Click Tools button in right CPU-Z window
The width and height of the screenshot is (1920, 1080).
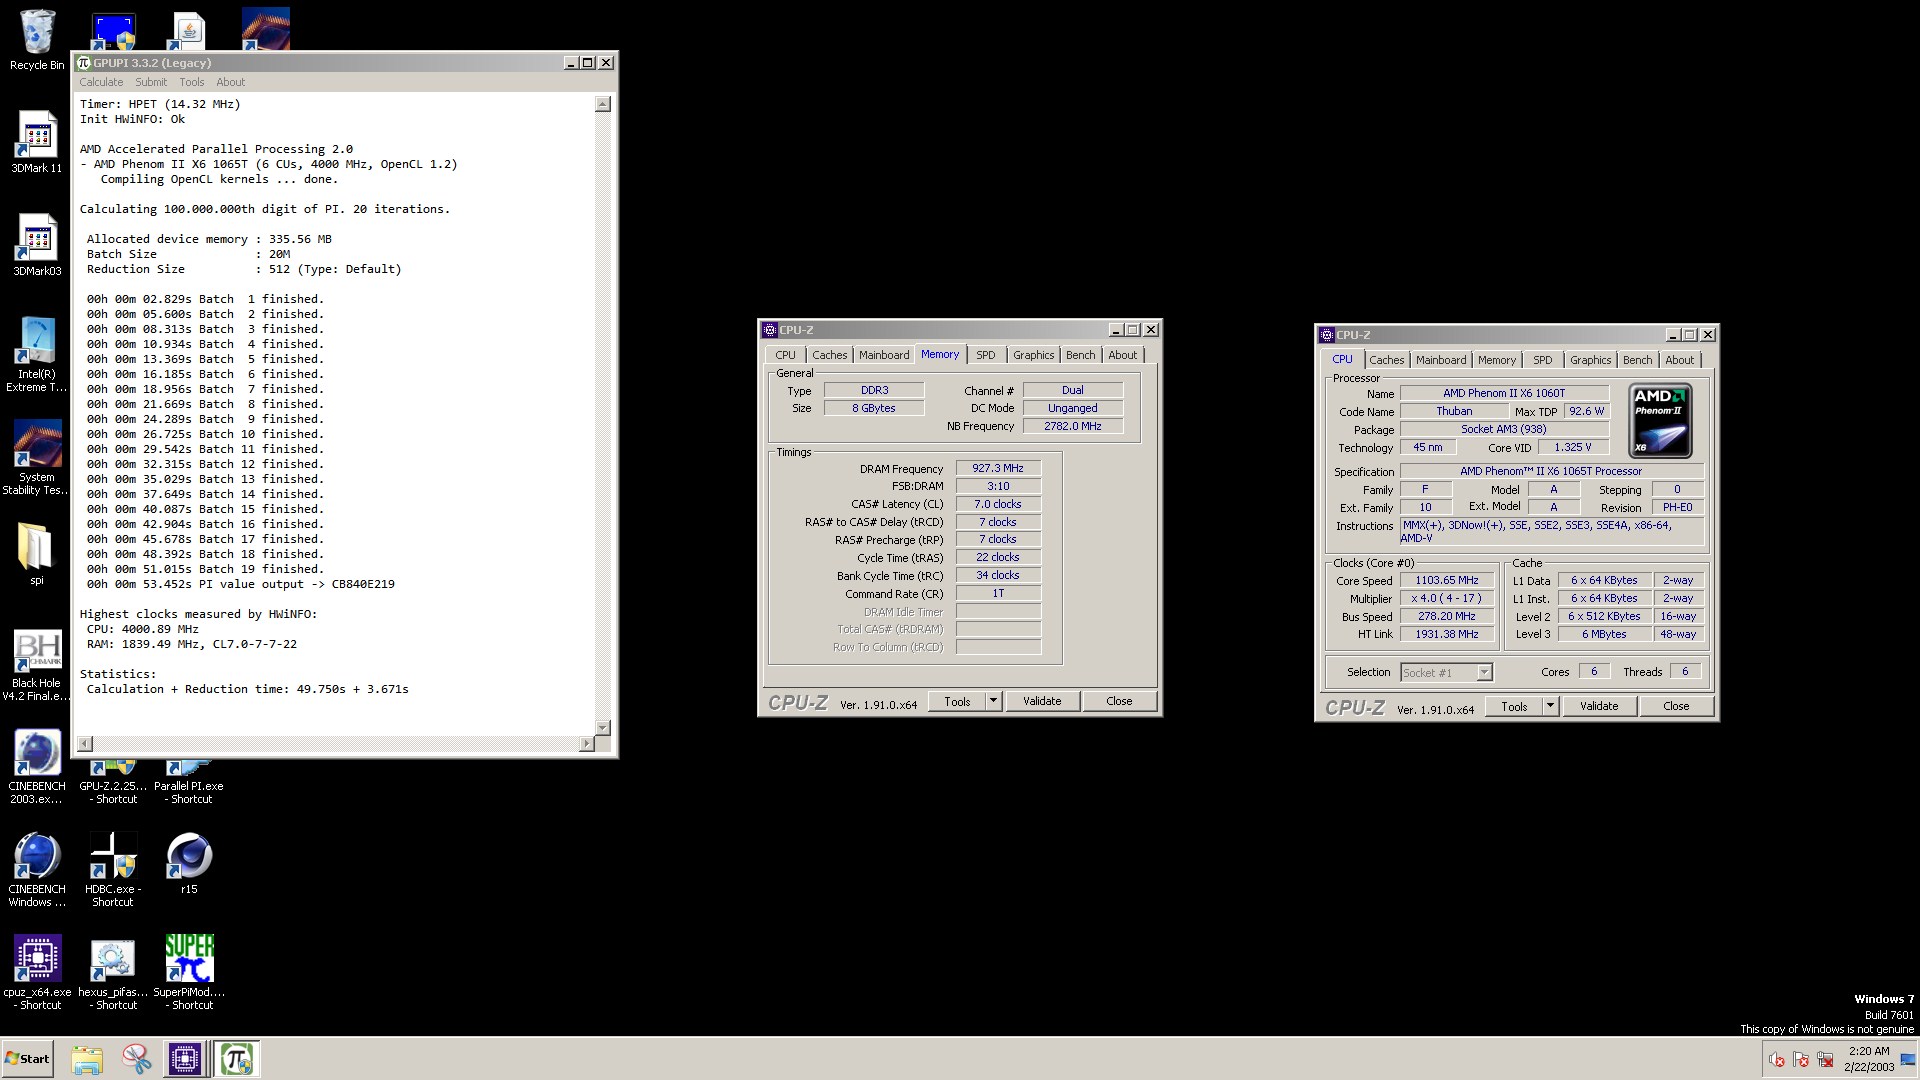(1514, 707)
